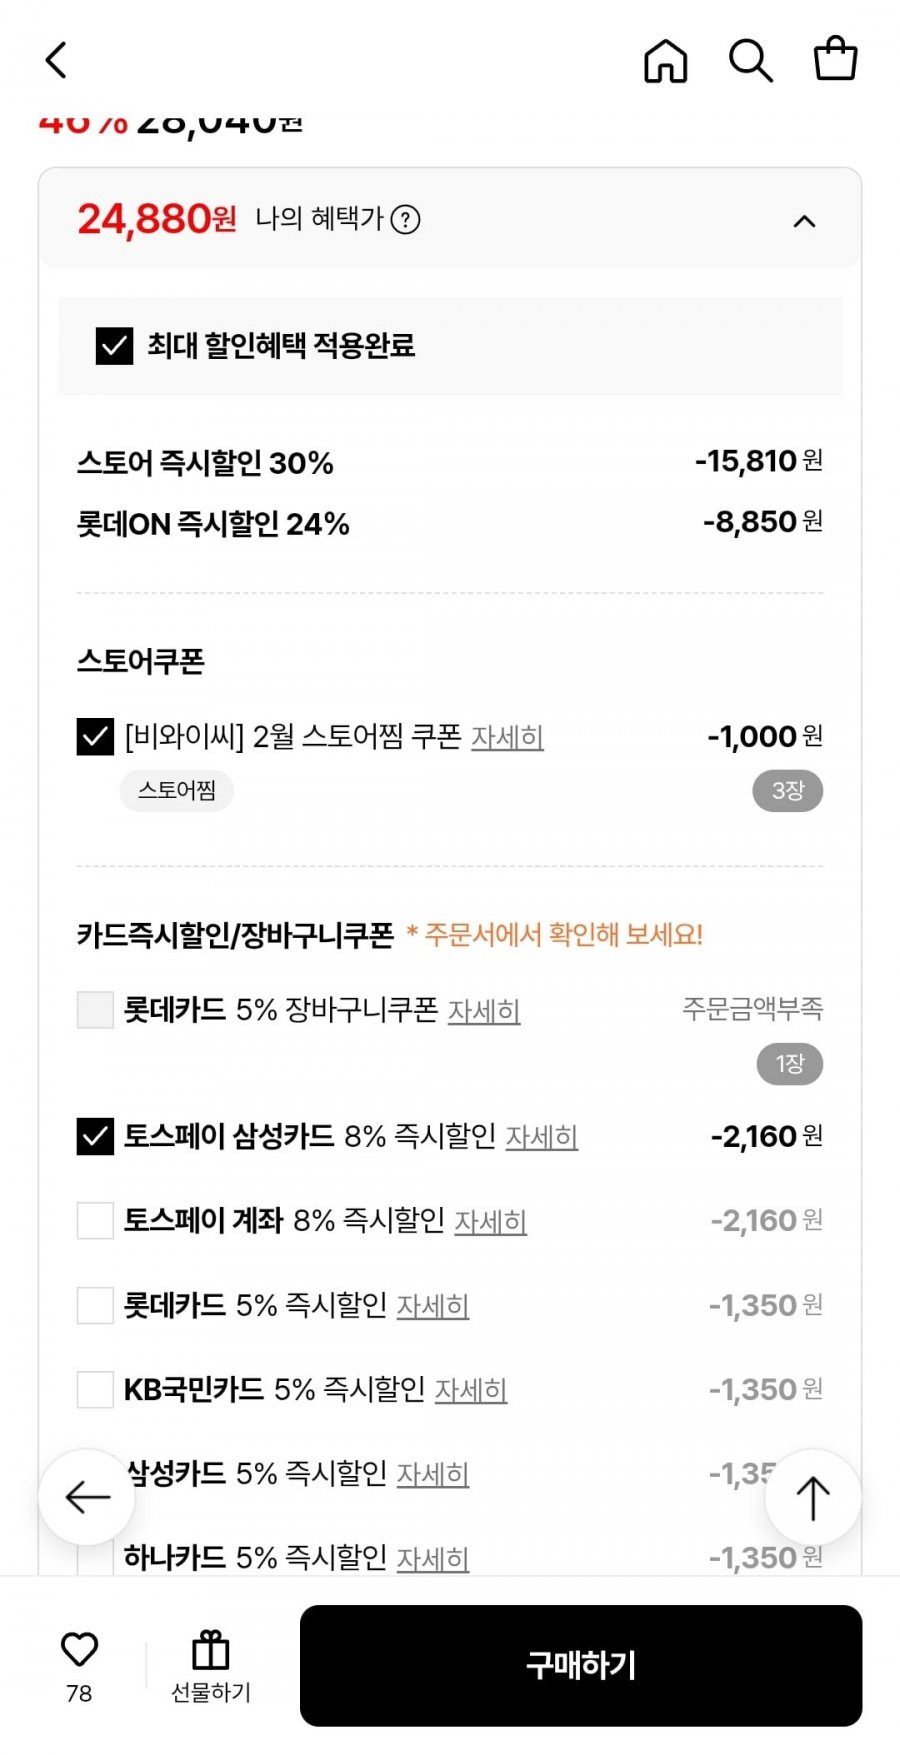The width and height of the screenshot is (900, 1755).
Task: View details of the store-wish coupon
Action: pos(507,738)
